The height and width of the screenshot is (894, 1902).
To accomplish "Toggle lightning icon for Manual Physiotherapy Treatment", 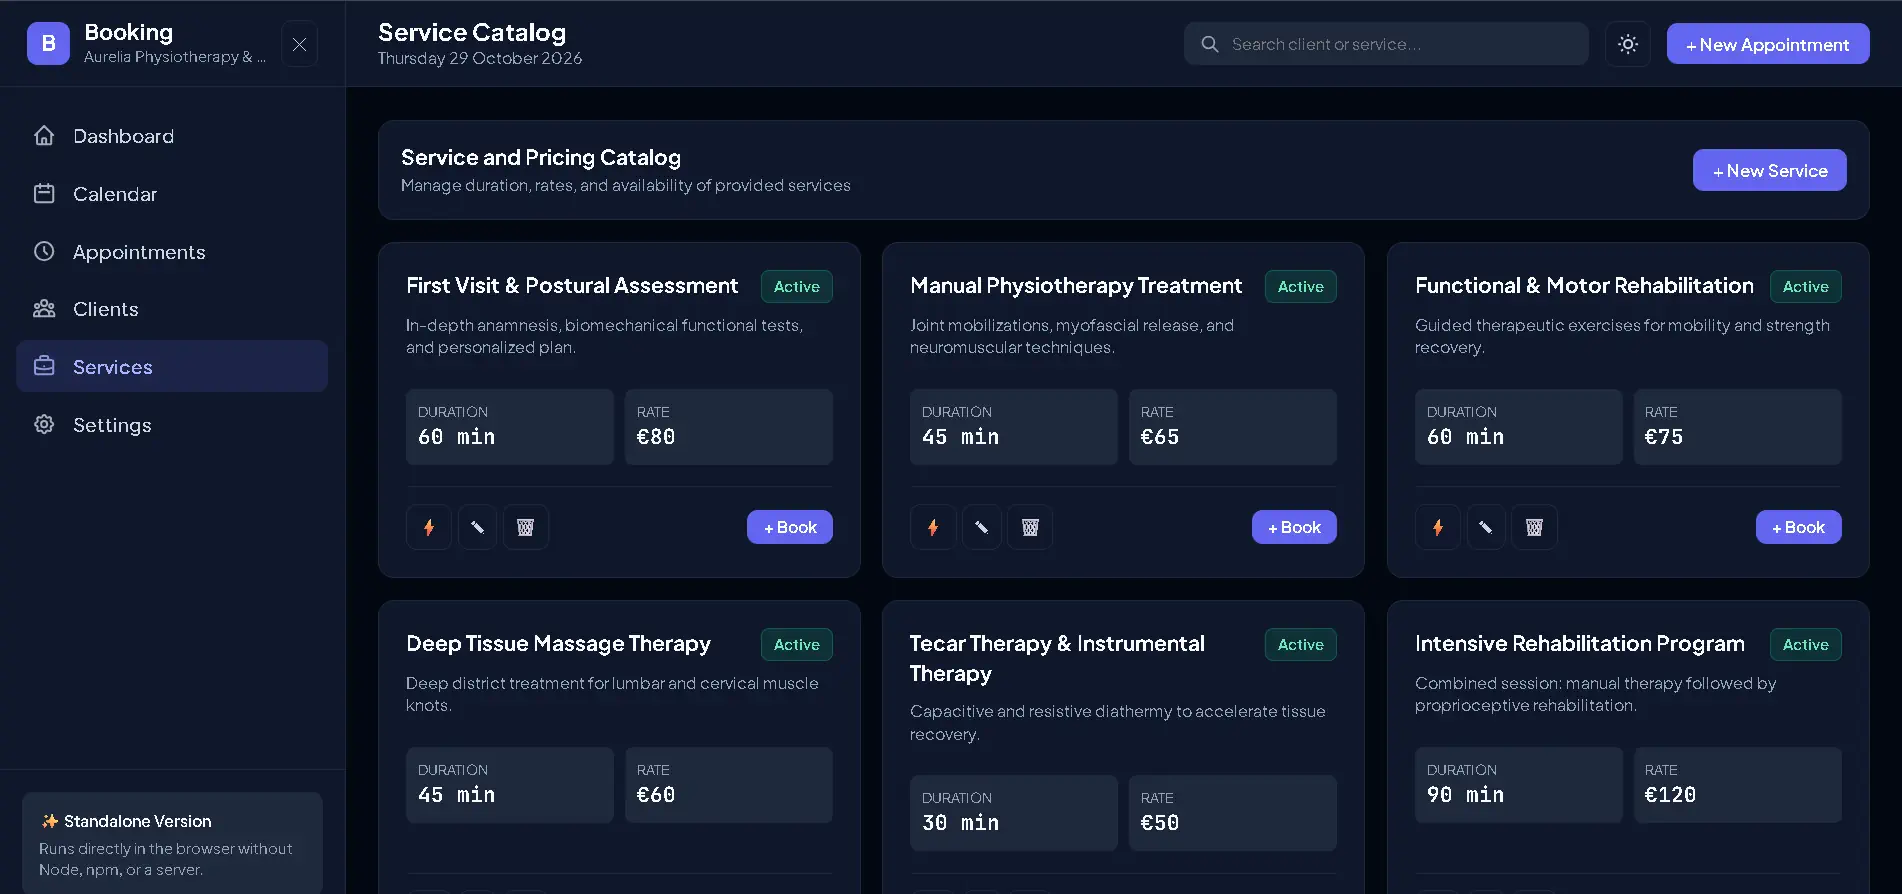I will (933, 527).
